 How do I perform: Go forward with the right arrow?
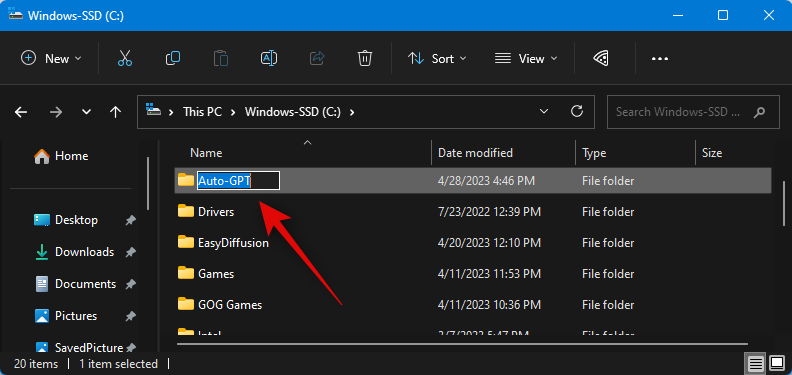tap(56, 112)
